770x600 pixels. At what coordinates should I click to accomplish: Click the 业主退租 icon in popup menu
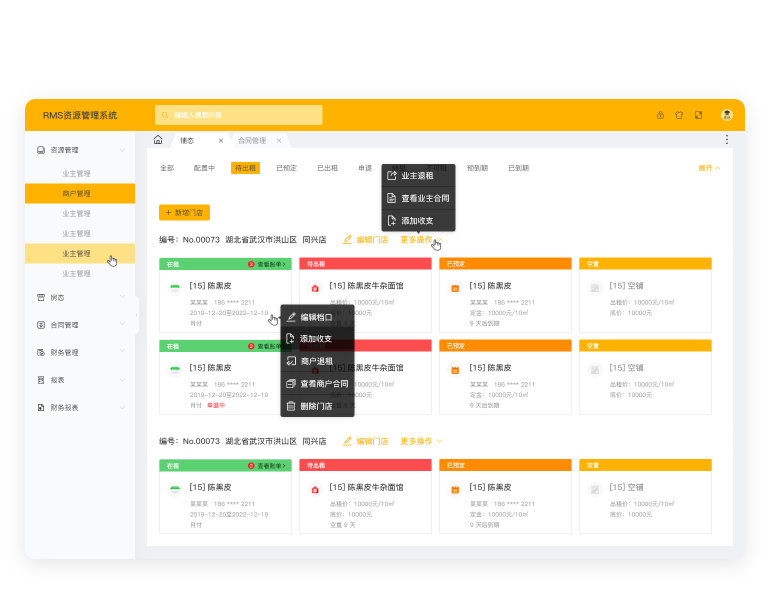coord(392,177)
